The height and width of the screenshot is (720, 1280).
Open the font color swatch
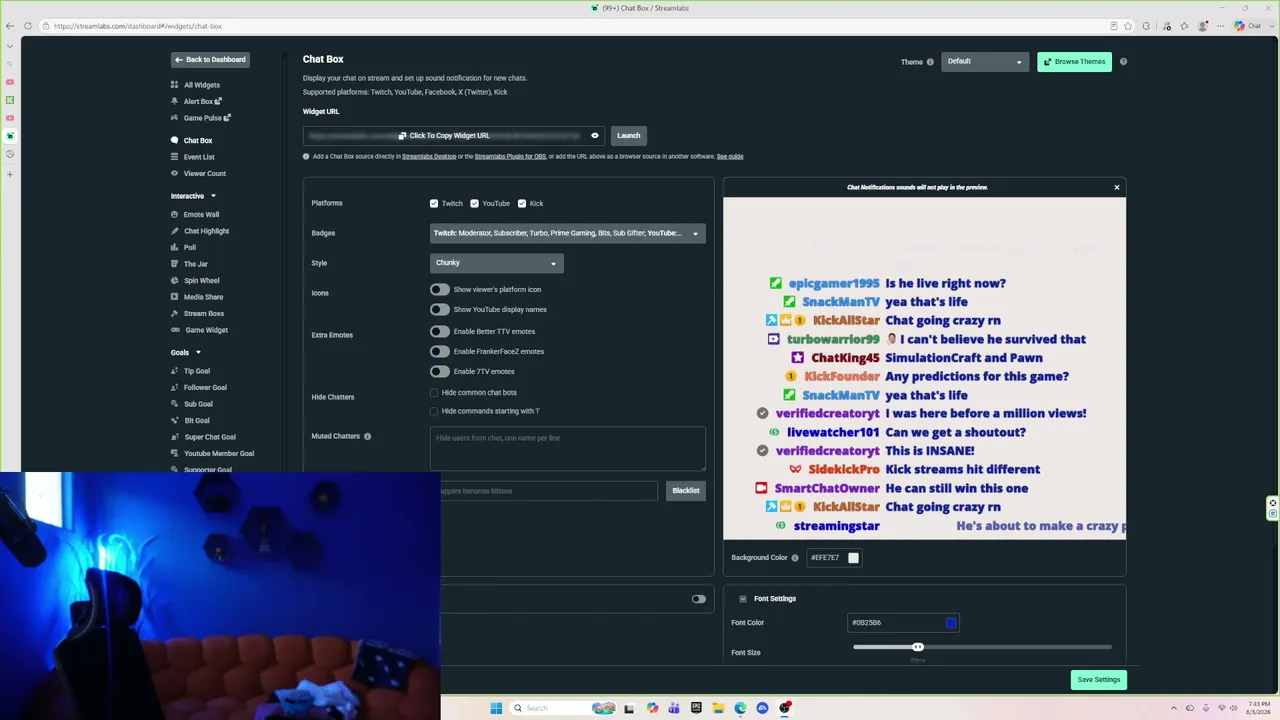click(x=951, y=623)
